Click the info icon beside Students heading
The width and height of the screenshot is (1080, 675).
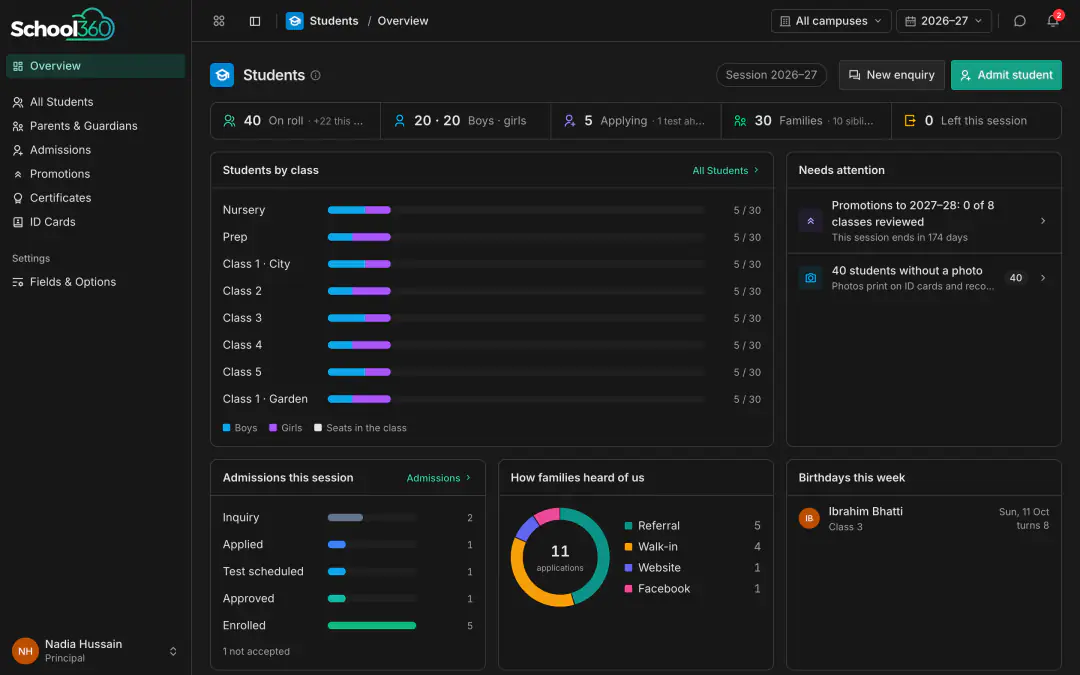pyautogui.click(x=315, y=75)
